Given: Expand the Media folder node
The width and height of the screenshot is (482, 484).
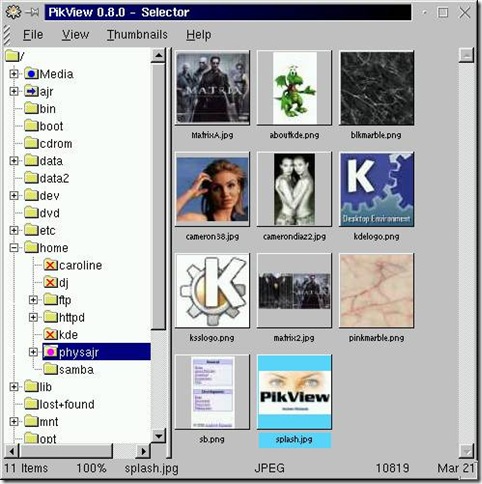Looking at the screenshot, I should [x=14, y=74].
